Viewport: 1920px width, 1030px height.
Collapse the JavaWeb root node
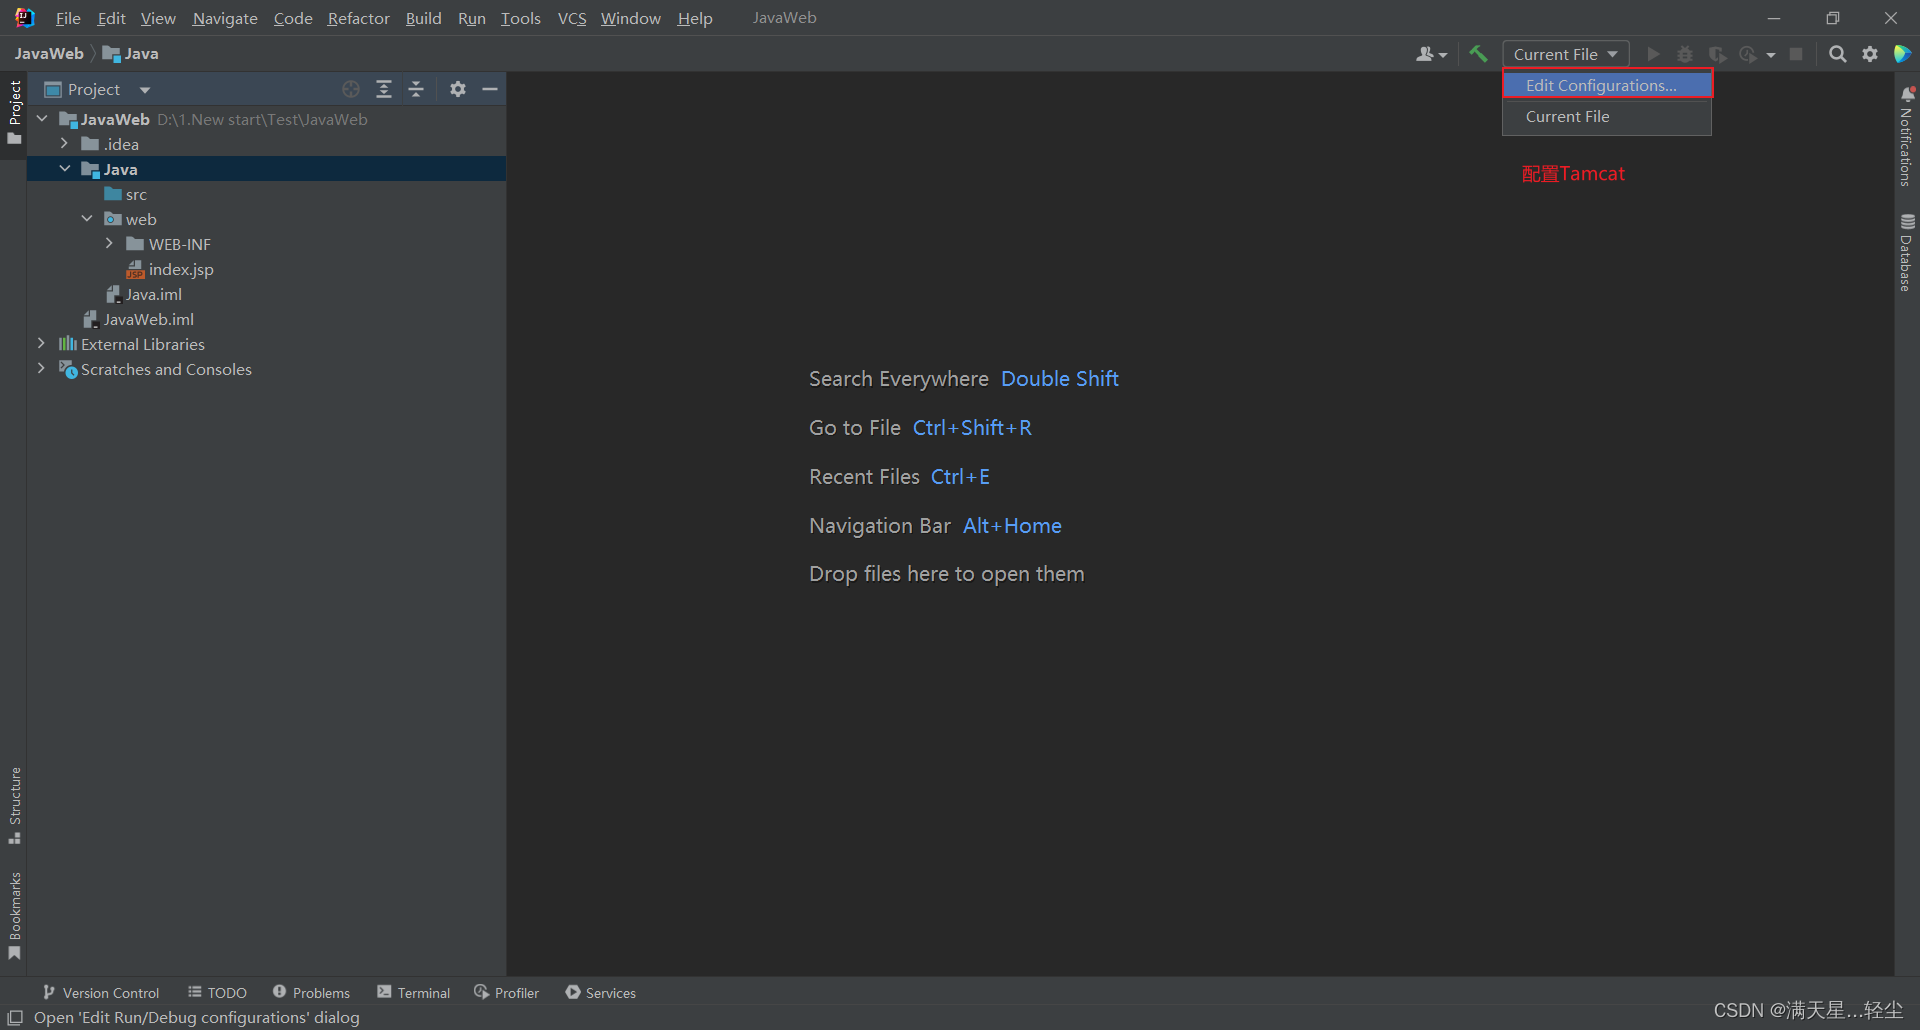coord(42,119)
